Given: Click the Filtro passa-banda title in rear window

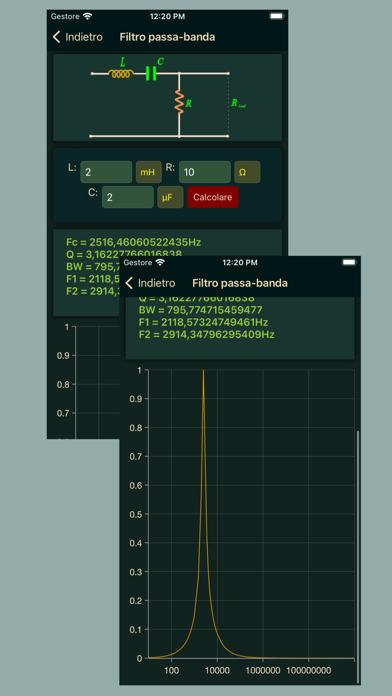Looking at the screenshot, I should click(167, 37).
